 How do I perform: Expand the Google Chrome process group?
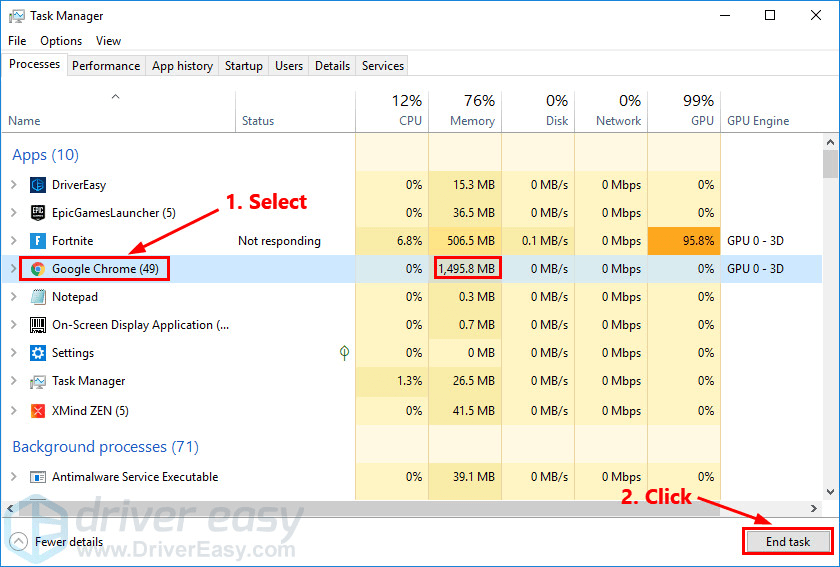coord(13,269)
